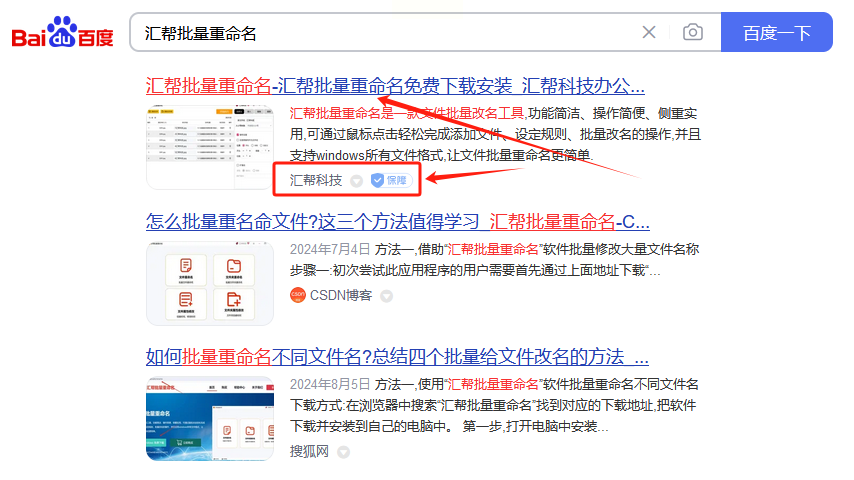854x480 pixels.
Task: Open the 汇帮批量重命名免费下载安装 result title
Action: 395,86
